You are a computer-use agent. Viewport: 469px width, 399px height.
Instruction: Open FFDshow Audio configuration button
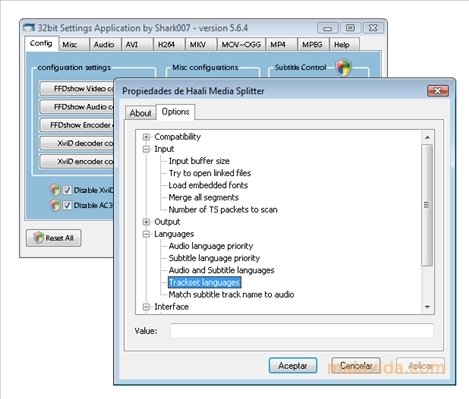pyautogui.click(x=77, y=107)
